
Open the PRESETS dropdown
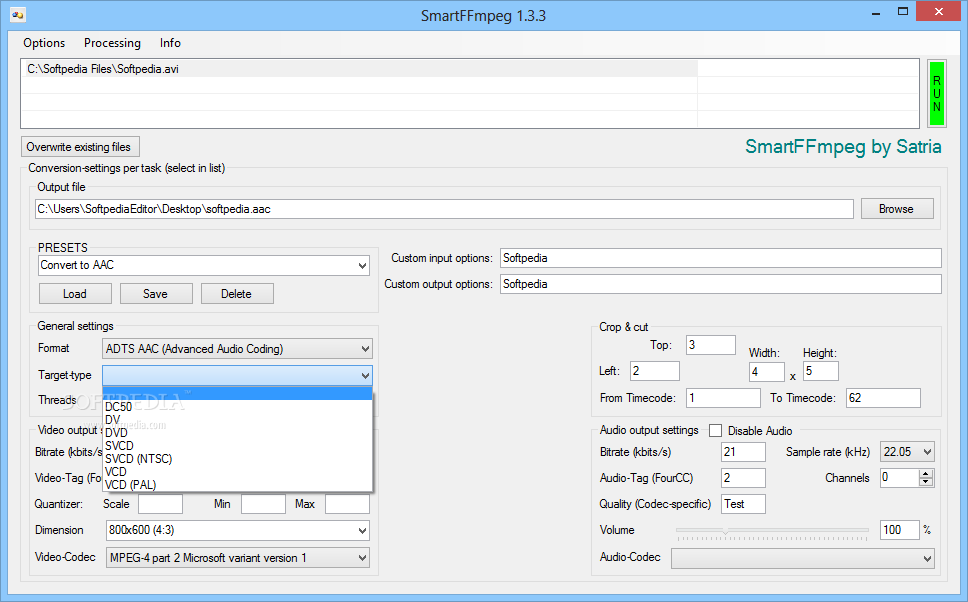pos(204,265)
